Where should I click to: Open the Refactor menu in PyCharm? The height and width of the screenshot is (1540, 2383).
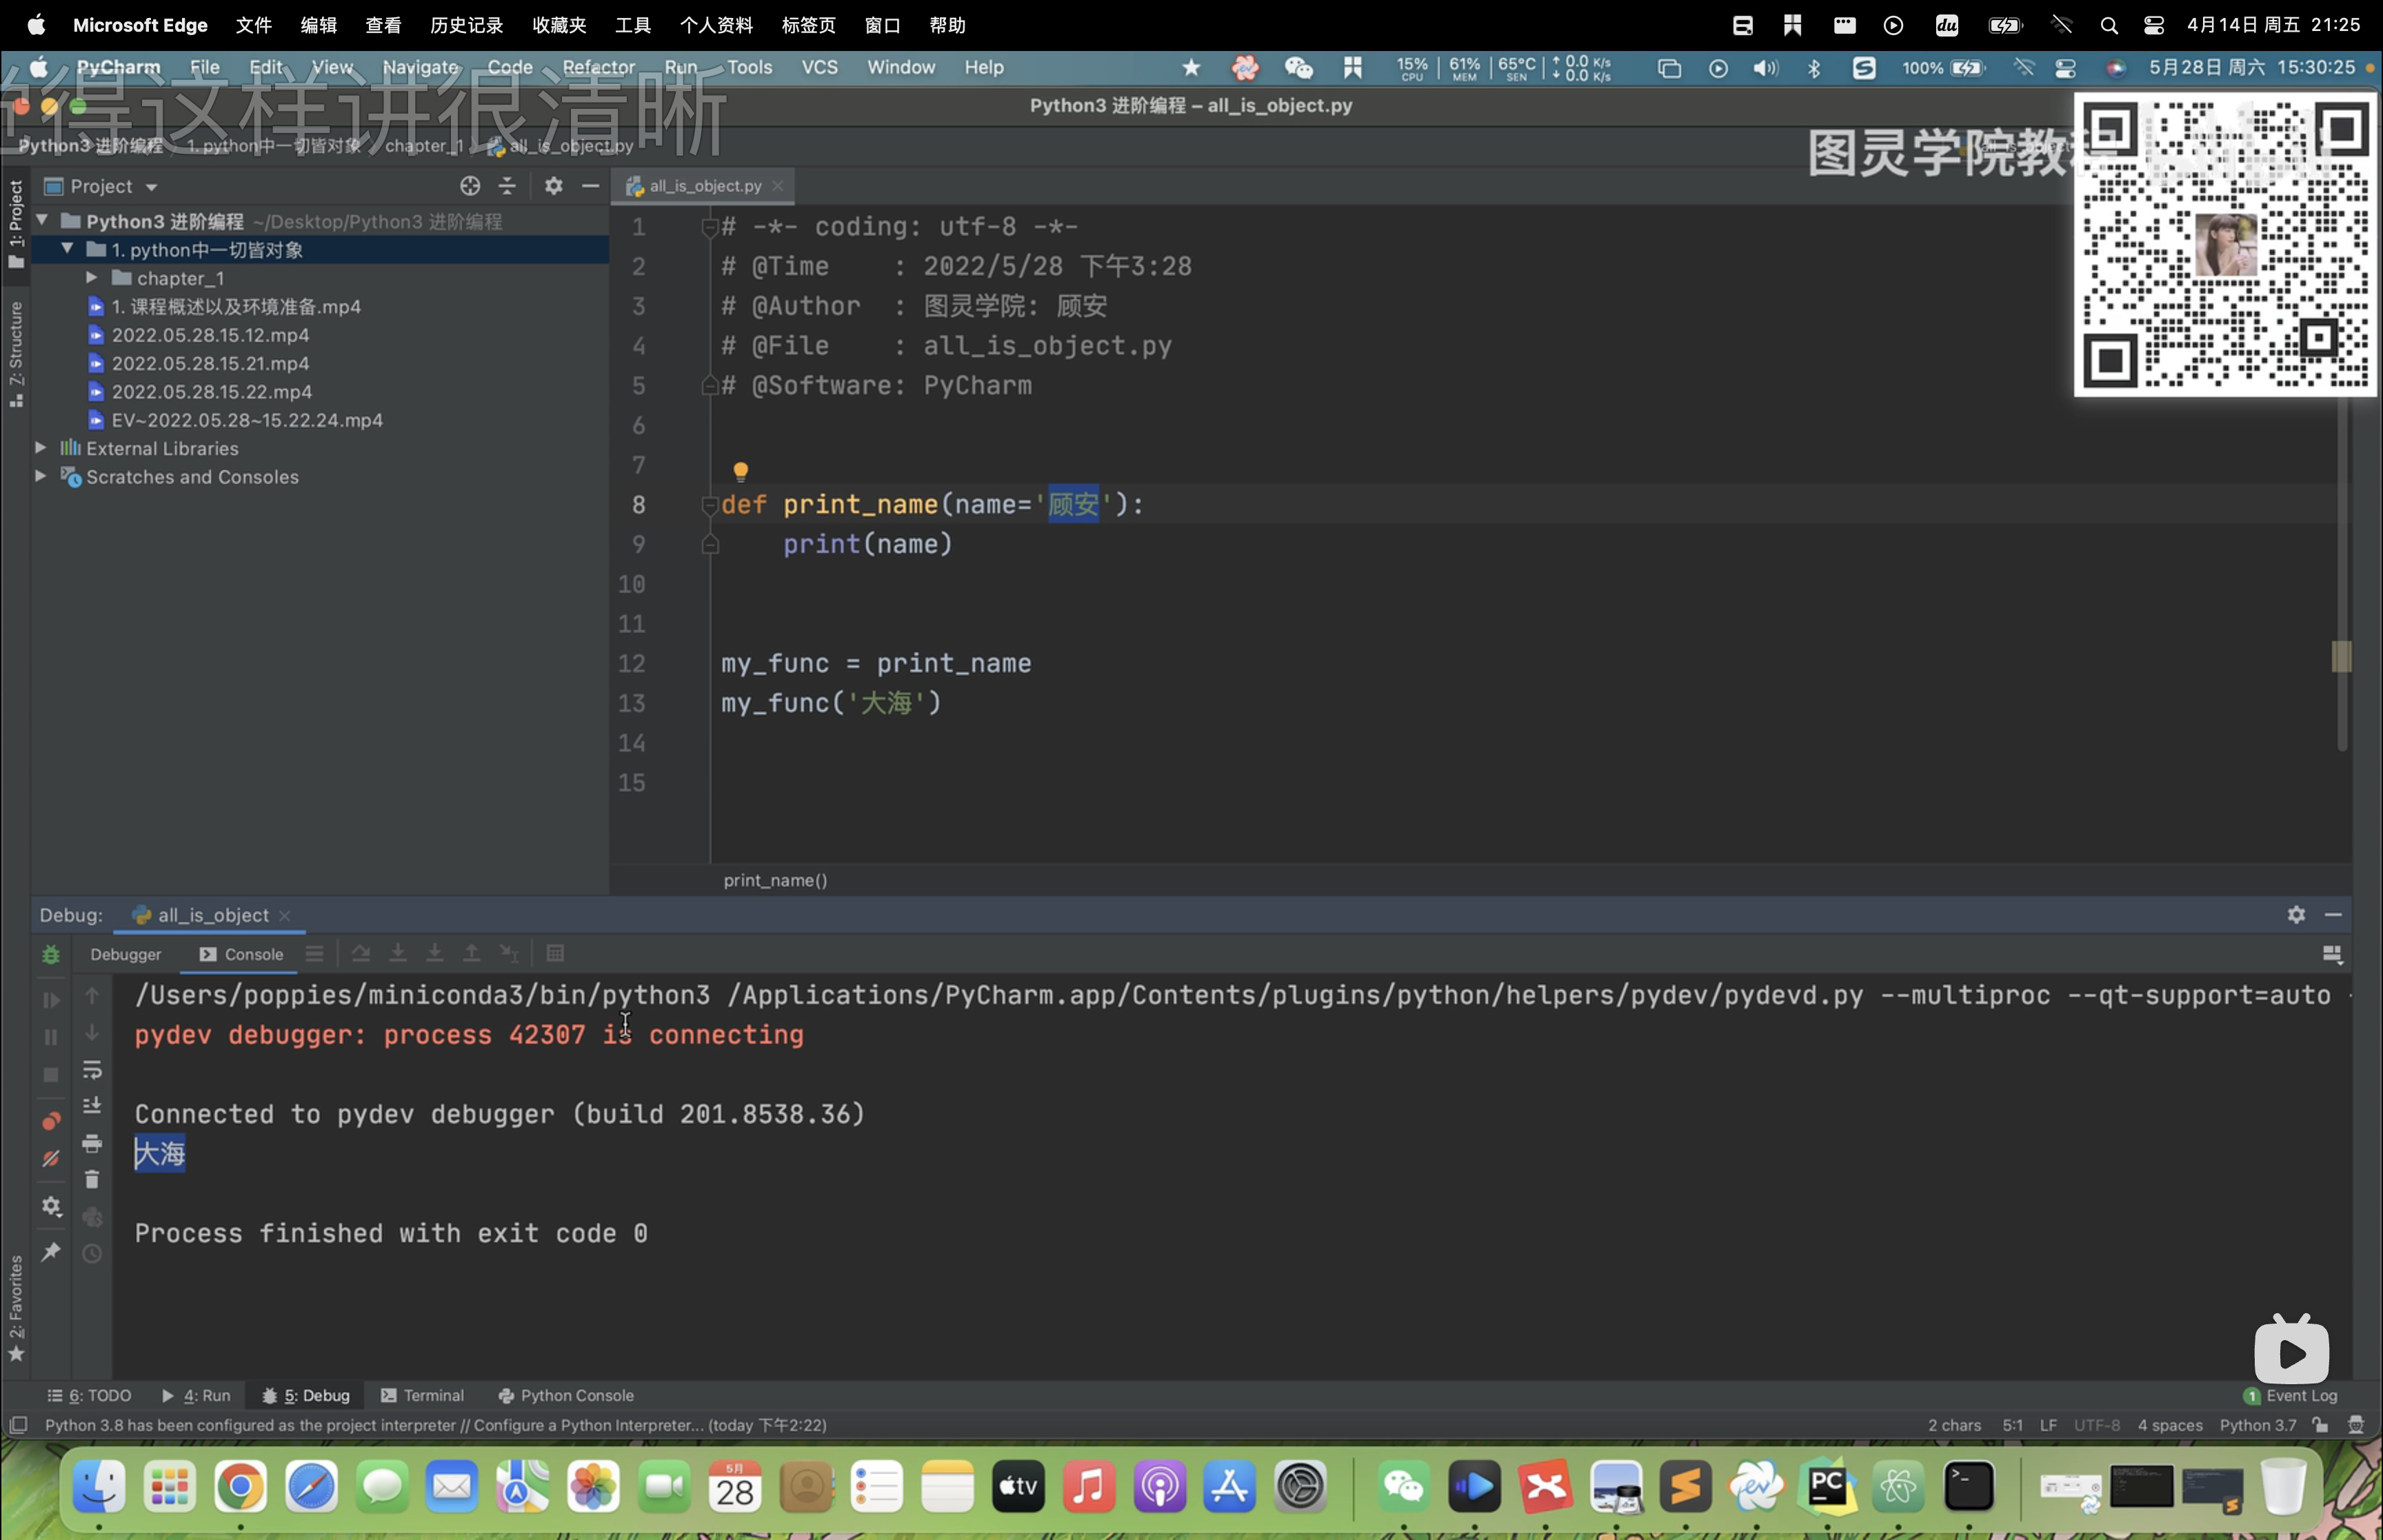(598, 67)
